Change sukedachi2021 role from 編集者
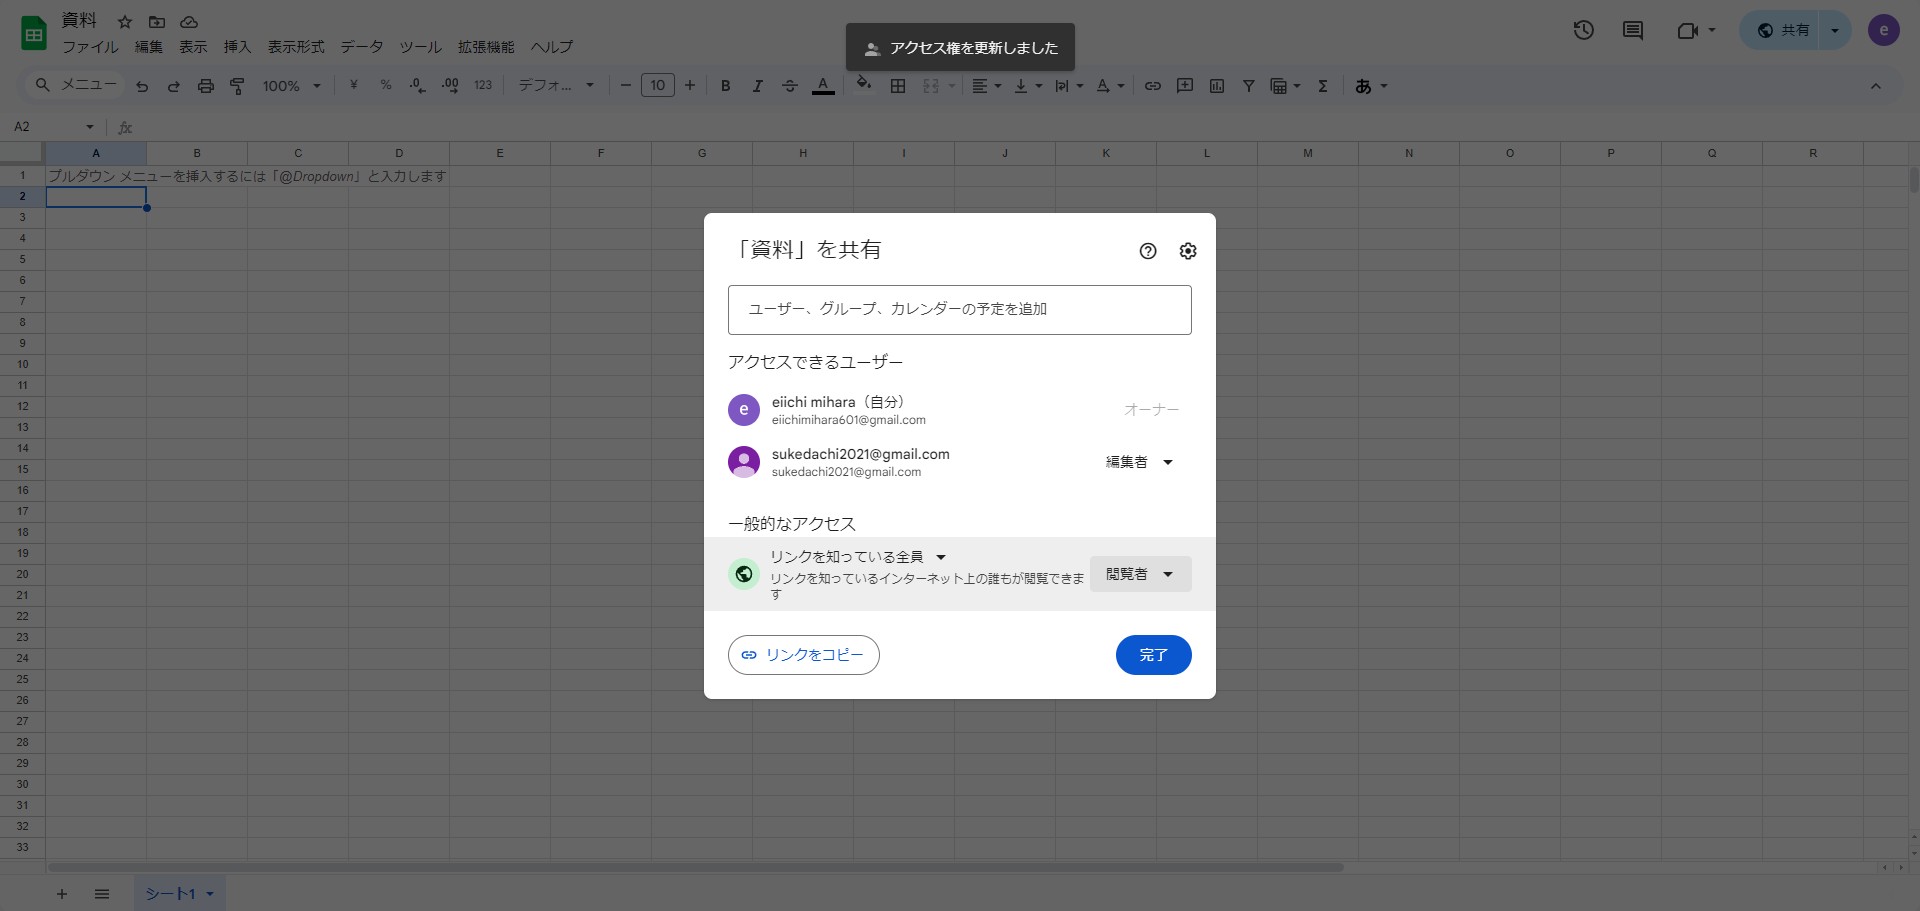This screenshot has width=1920, height=911. coord(1139,462)
